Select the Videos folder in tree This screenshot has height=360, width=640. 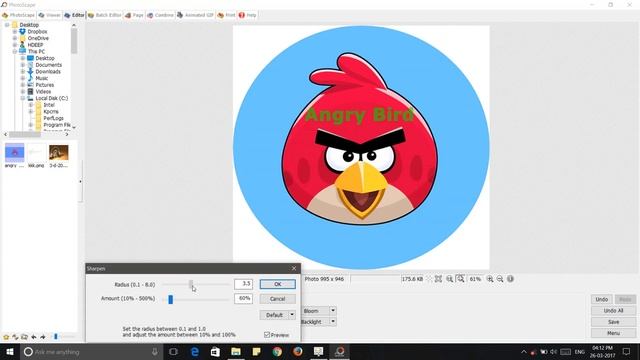pyautogui.click(x=43, y=91)
